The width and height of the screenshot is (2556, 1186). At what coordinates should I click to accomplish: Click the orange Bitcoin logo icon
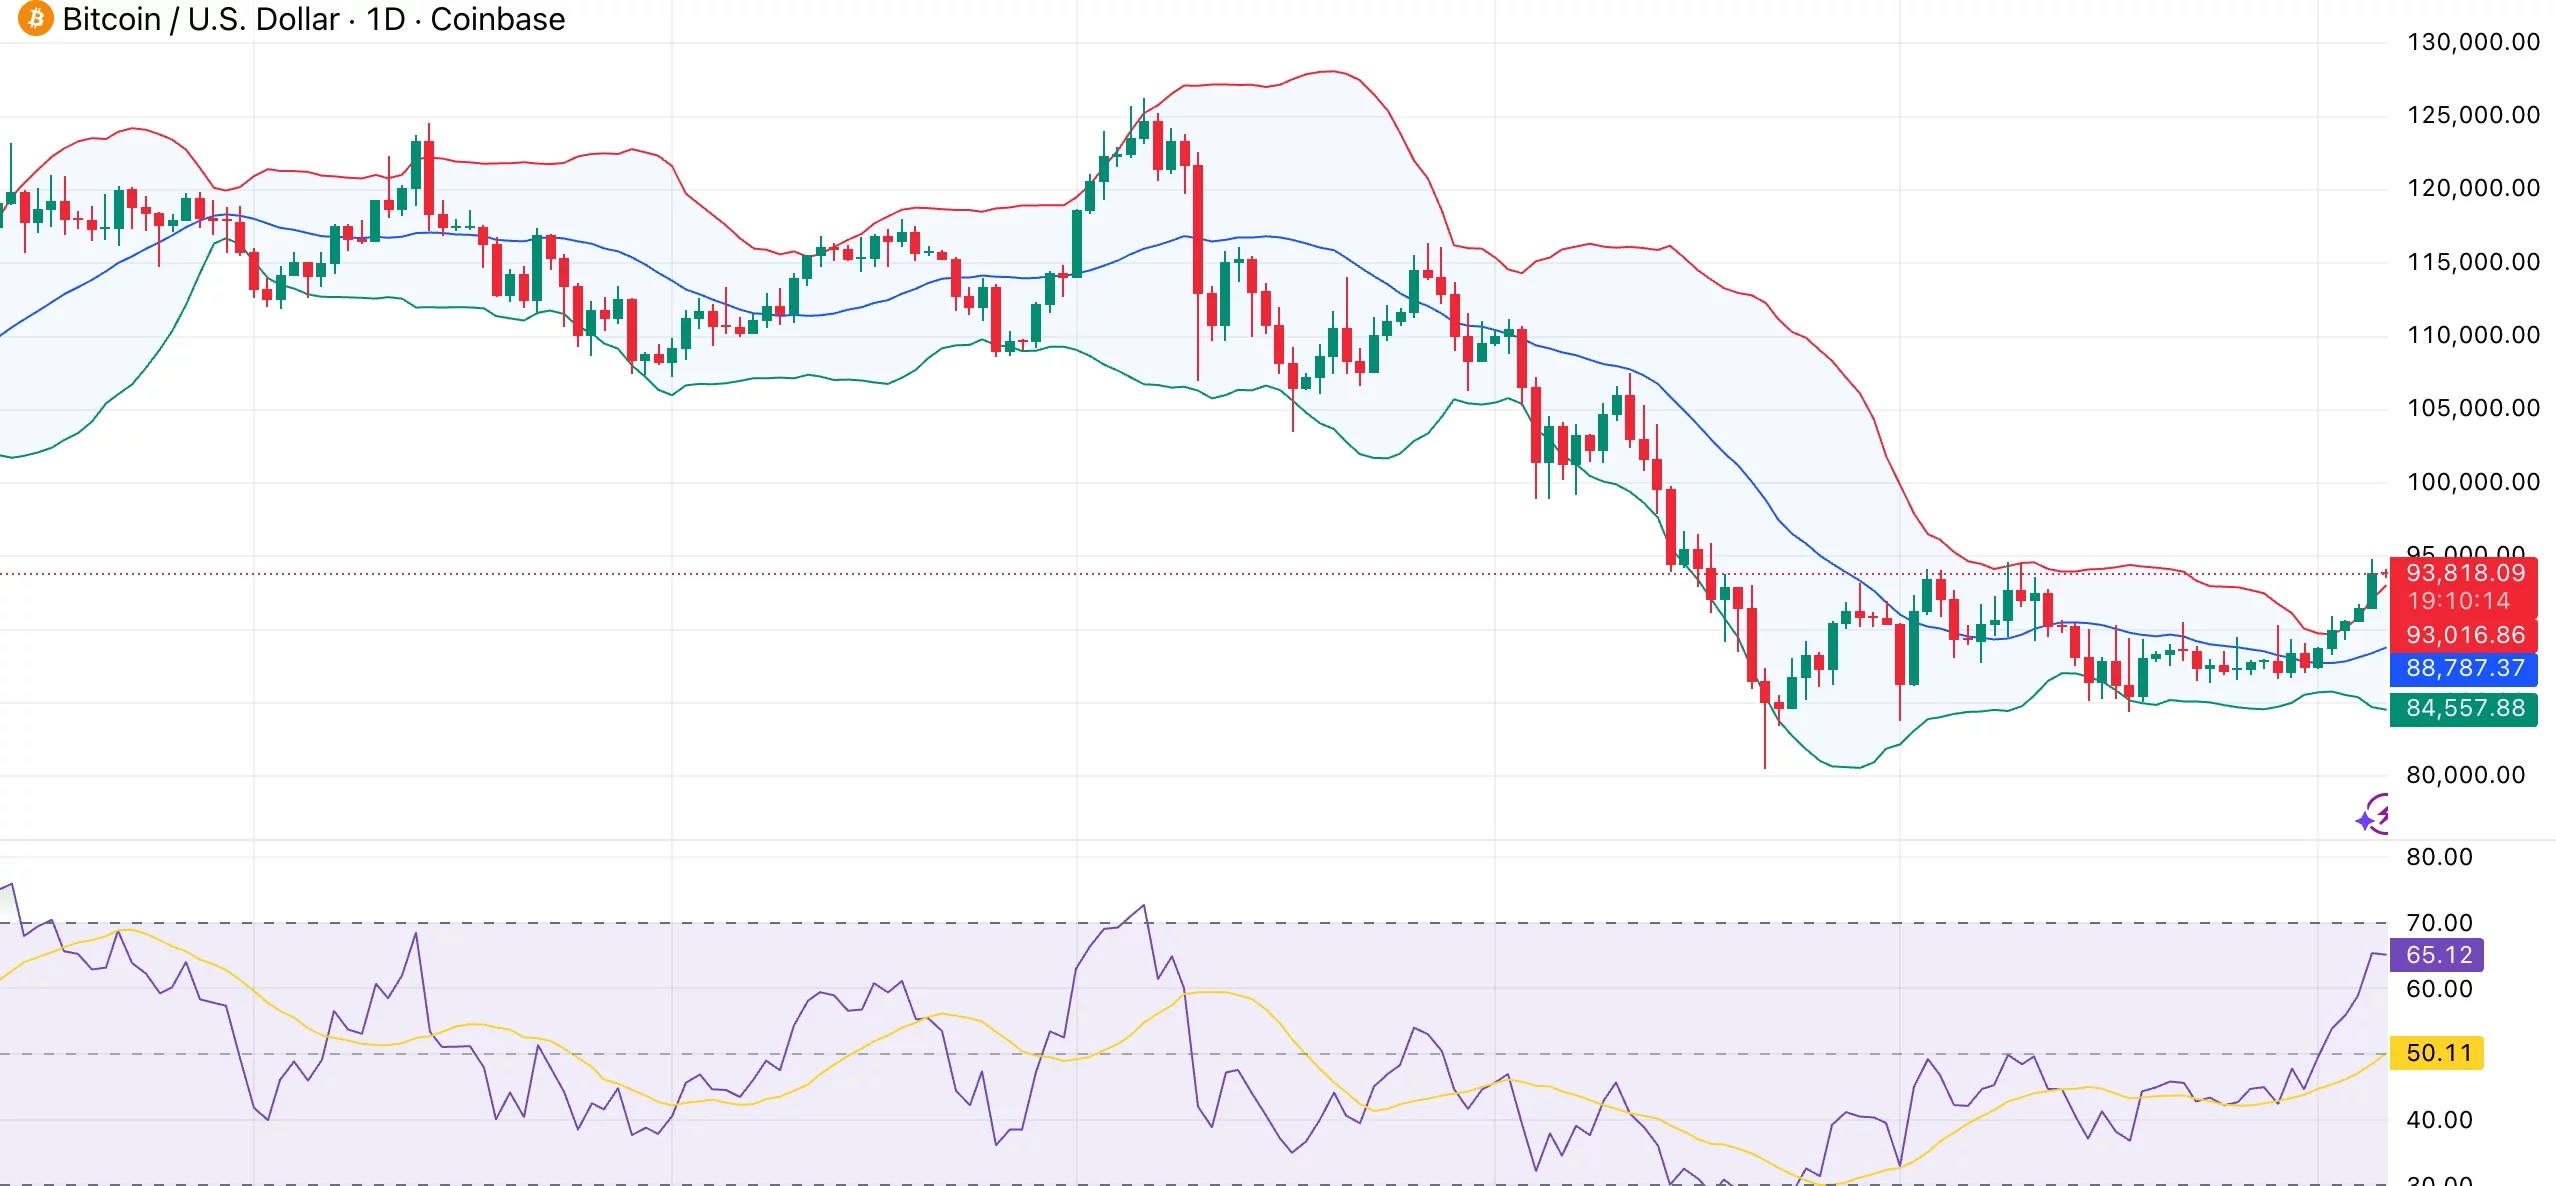point(35,18)
